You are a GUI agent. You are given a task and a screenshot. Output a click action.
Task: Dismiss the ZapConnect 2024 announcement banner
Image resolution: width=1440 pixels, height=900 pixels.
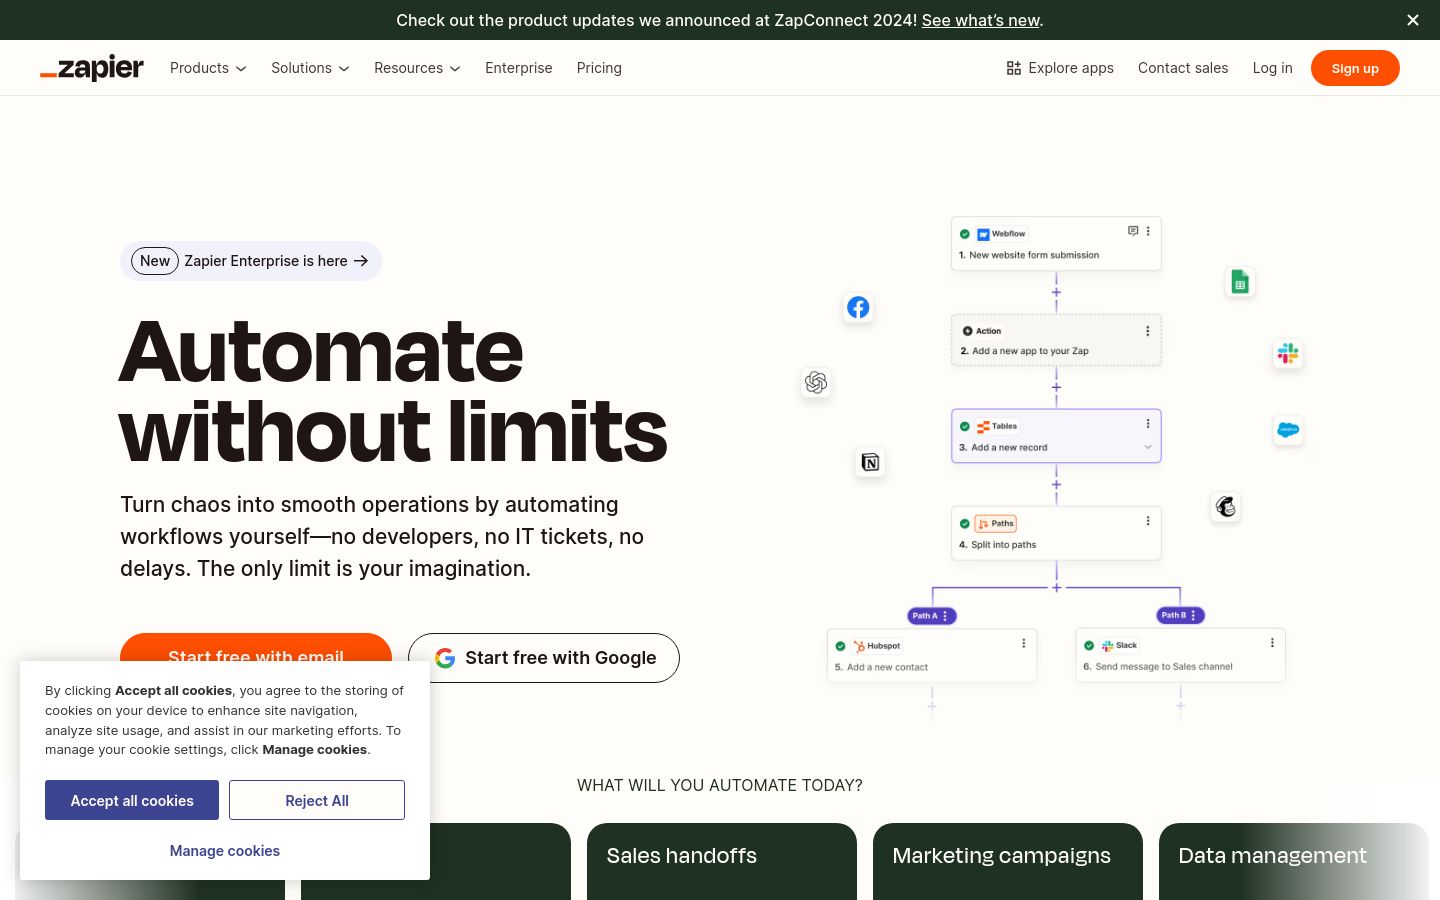[x=1413, y=20]
